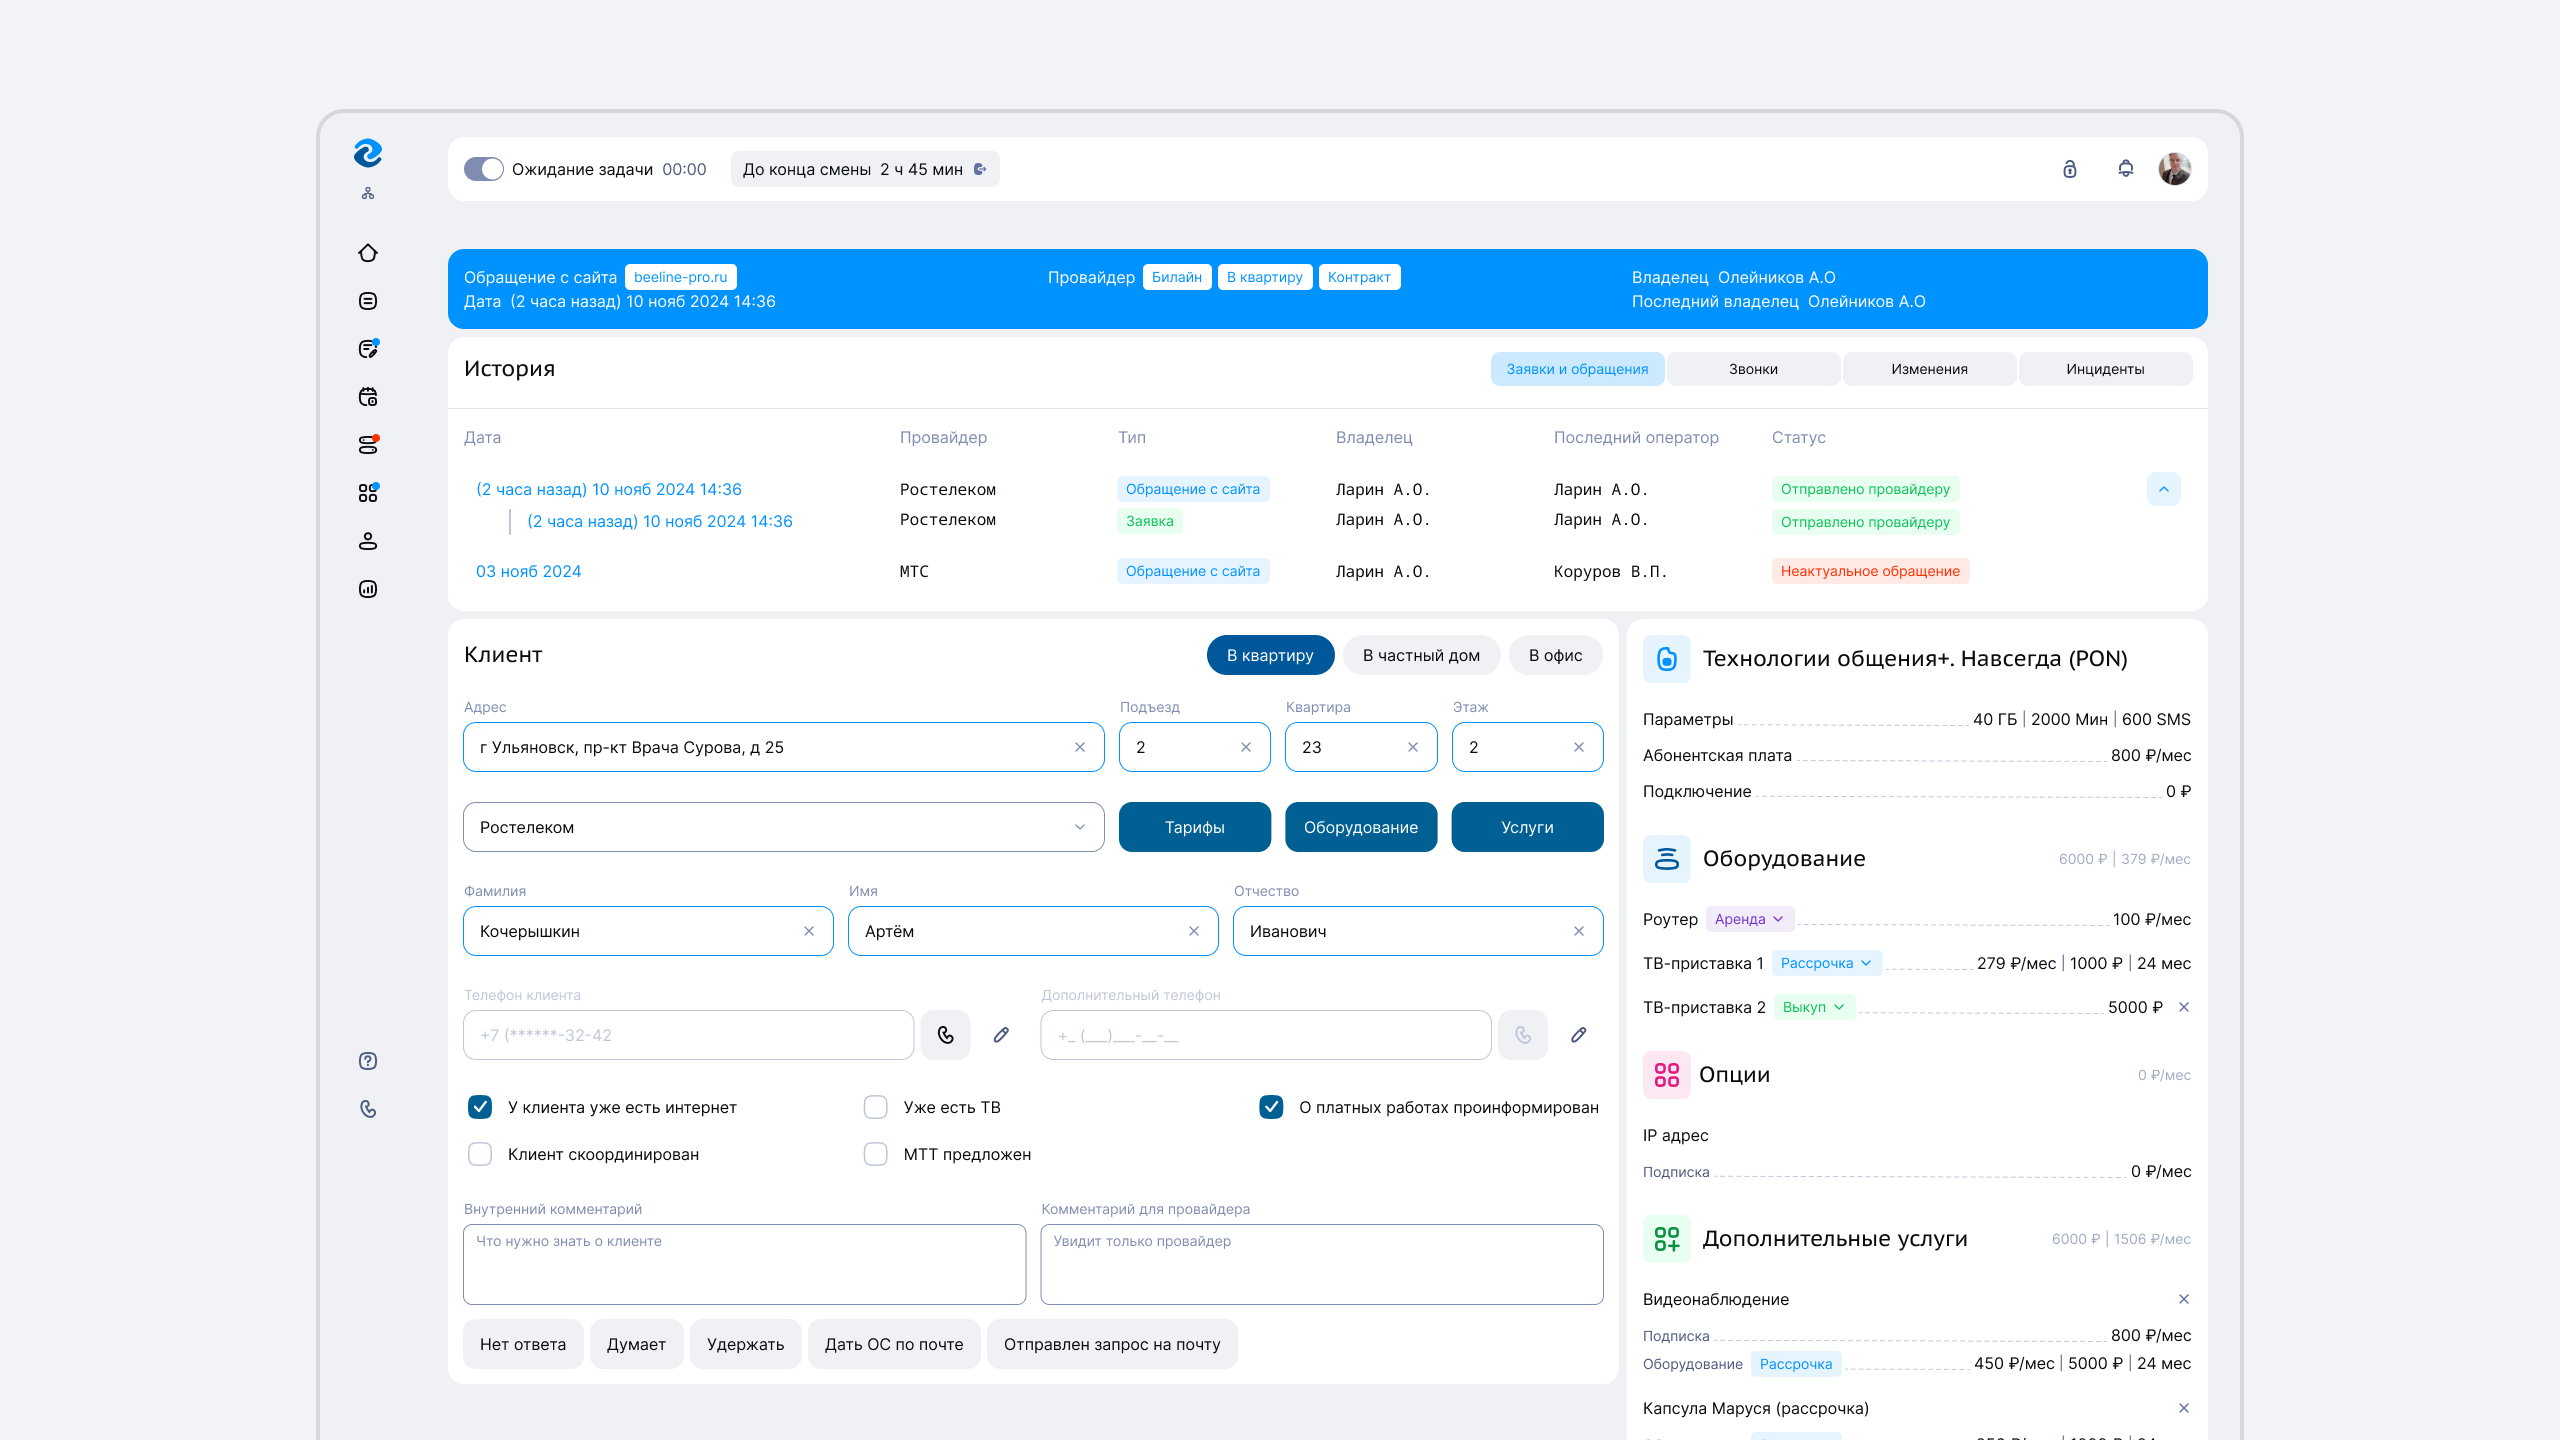This screenshot has height=1440, width=2560.
Task: Click the lock icon in top bar
Action: coord(2069,169)
